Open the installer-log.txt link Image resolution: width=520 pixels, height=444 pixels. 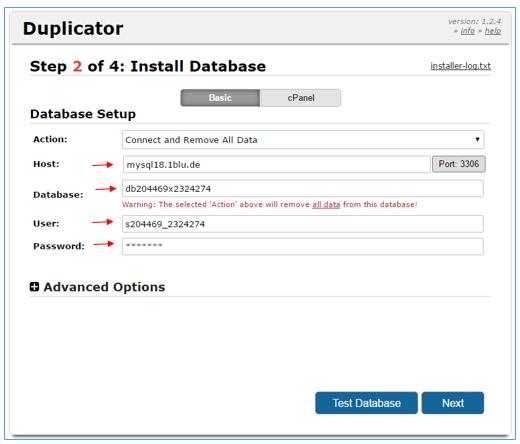point(460,66)
